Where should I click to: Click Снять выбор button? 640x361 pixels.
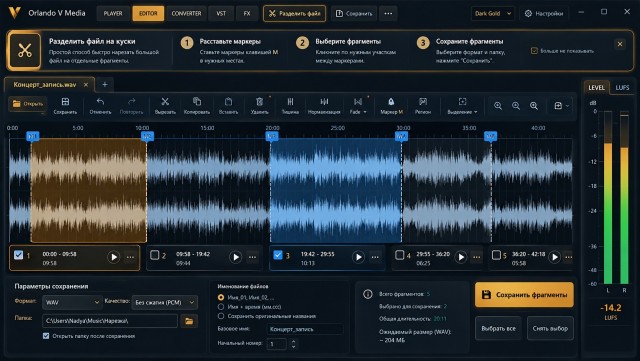(x=550, y=328)
